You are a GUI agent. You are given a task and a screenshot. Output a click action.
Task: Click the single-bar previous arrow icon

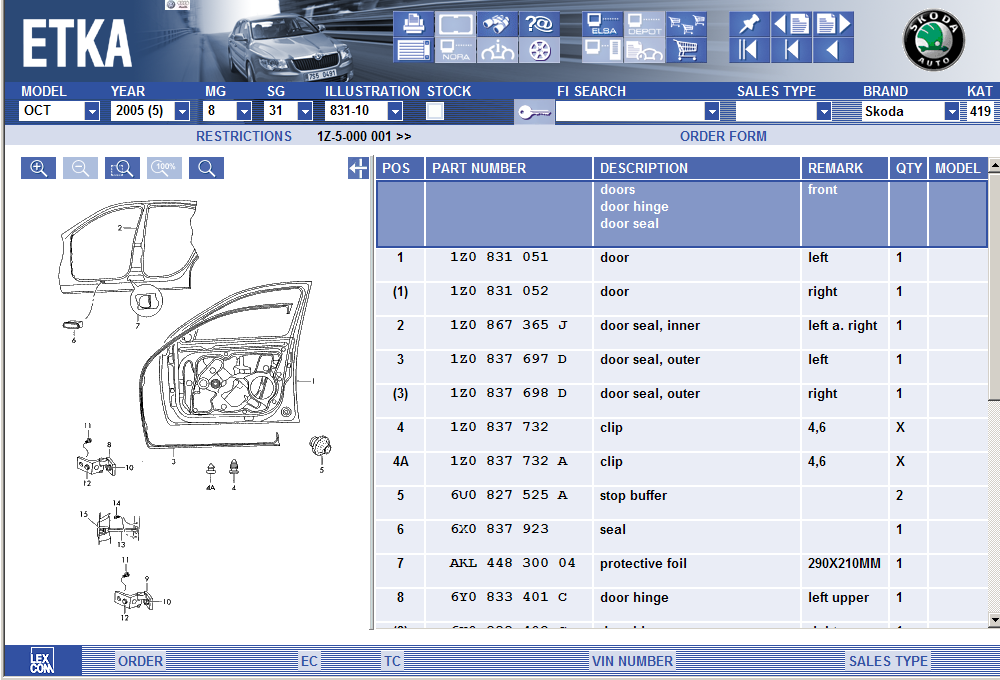(791, 50)
